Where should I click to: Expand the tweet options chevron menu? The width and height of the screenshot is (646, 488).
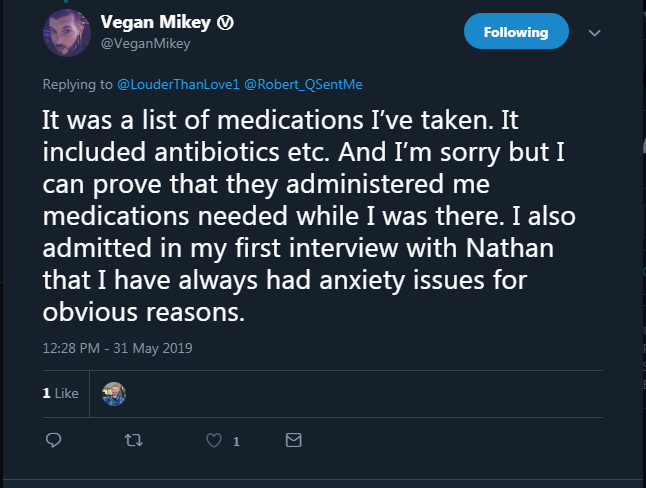[x=594, y=33]
